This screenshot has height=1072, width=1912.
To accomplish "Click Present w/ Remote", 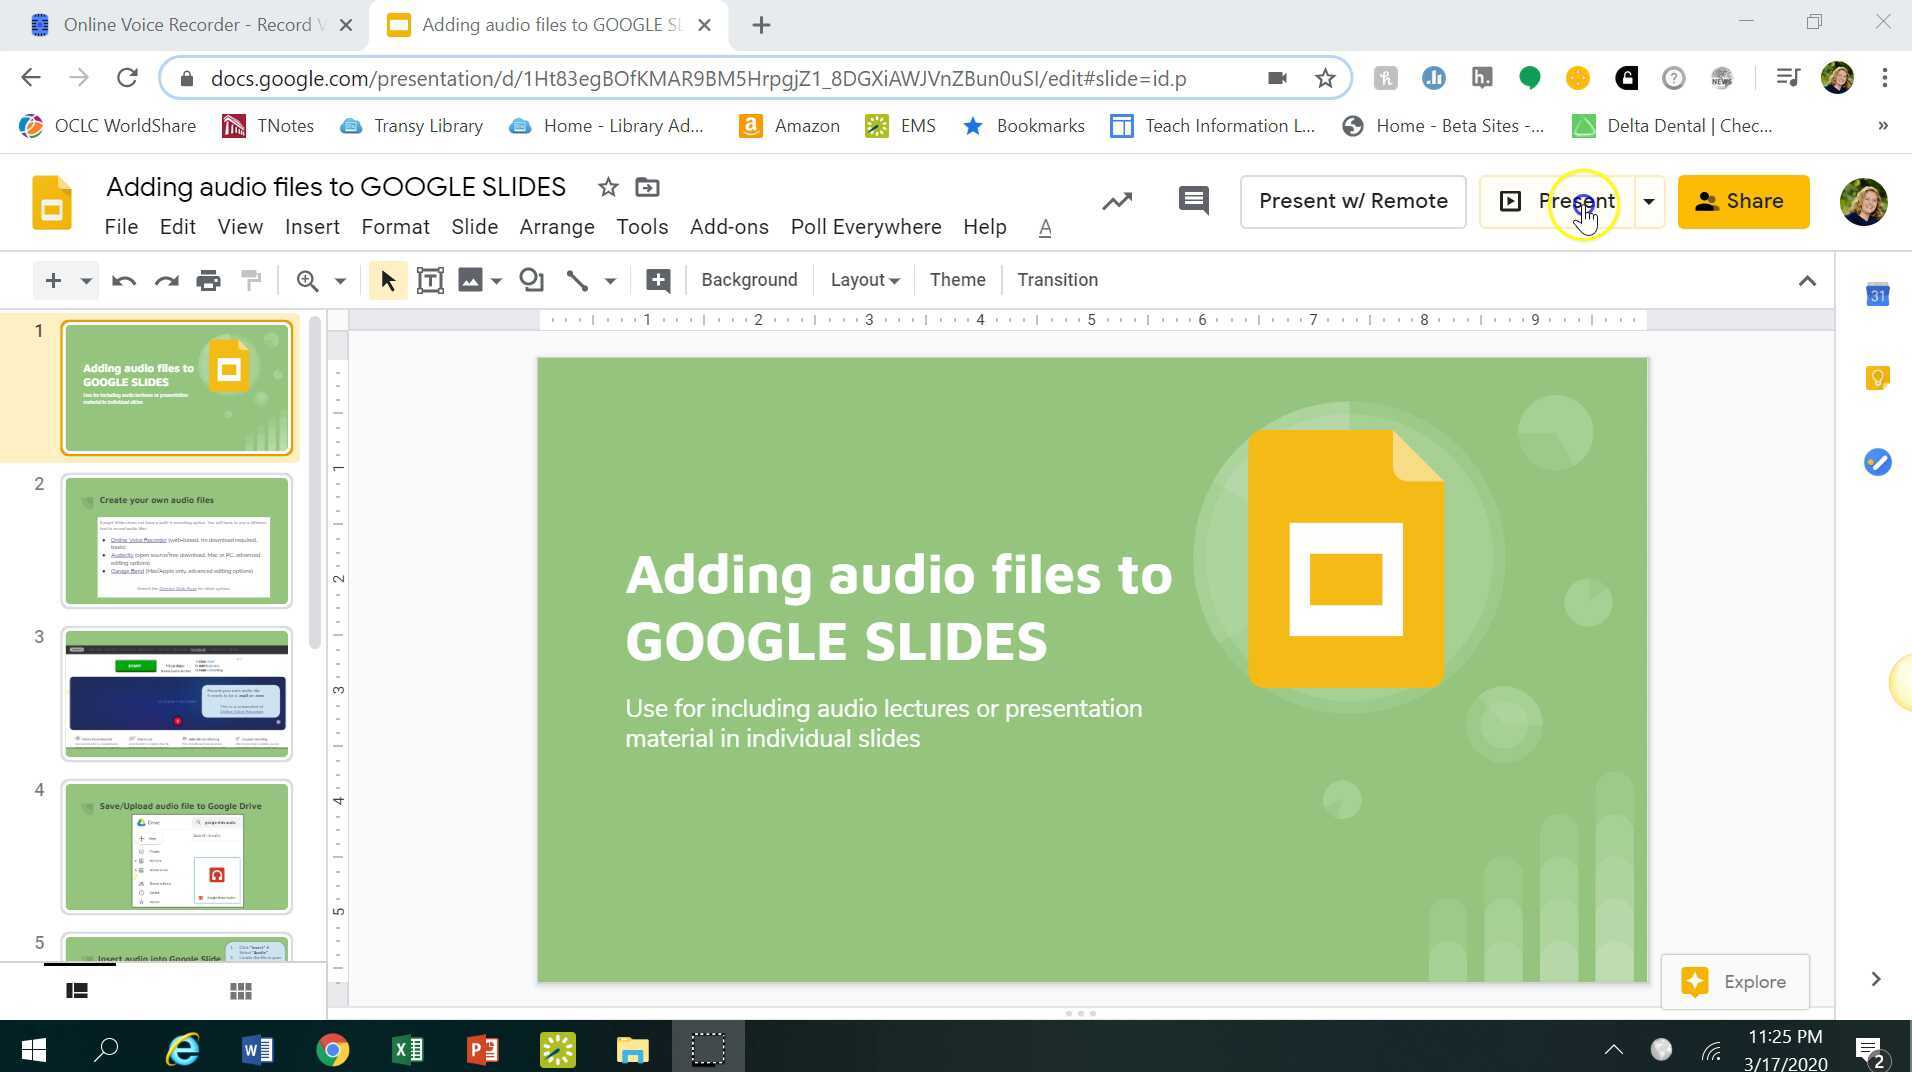I will tap(1353, 201).
